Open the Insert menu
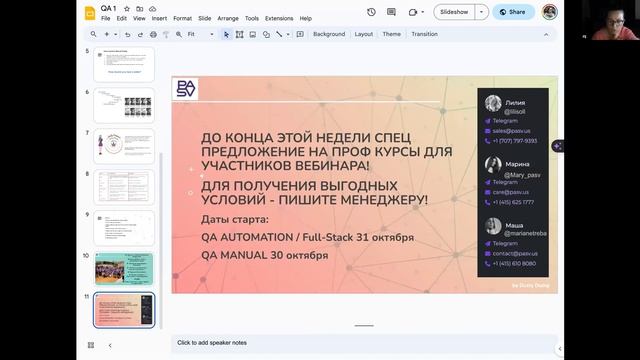This screenshot has width=640, height=360. (x=159, y=18)
